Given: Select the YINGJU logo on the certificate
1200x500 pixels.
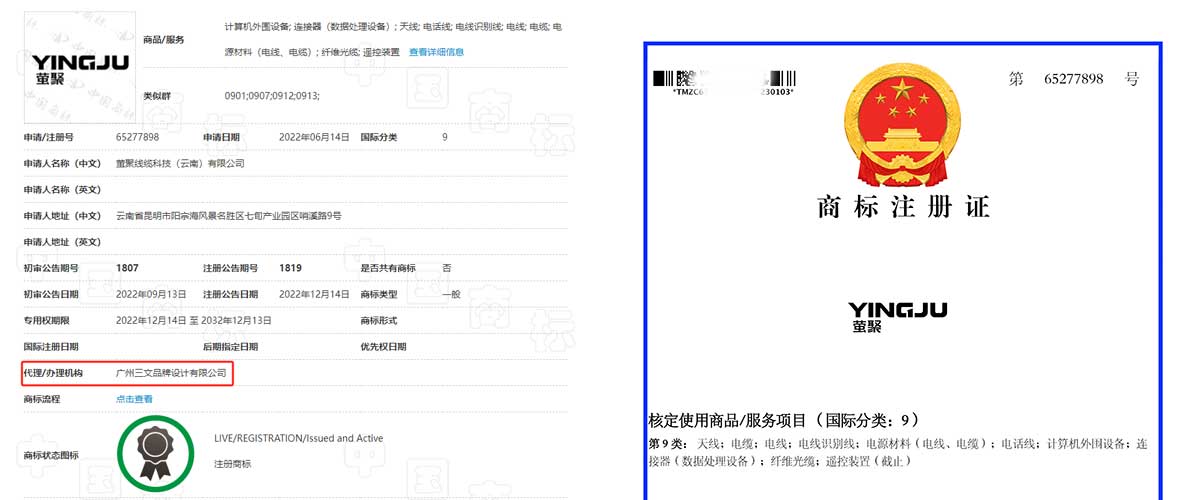Looking at the screenshot, I should click(897, 316).
